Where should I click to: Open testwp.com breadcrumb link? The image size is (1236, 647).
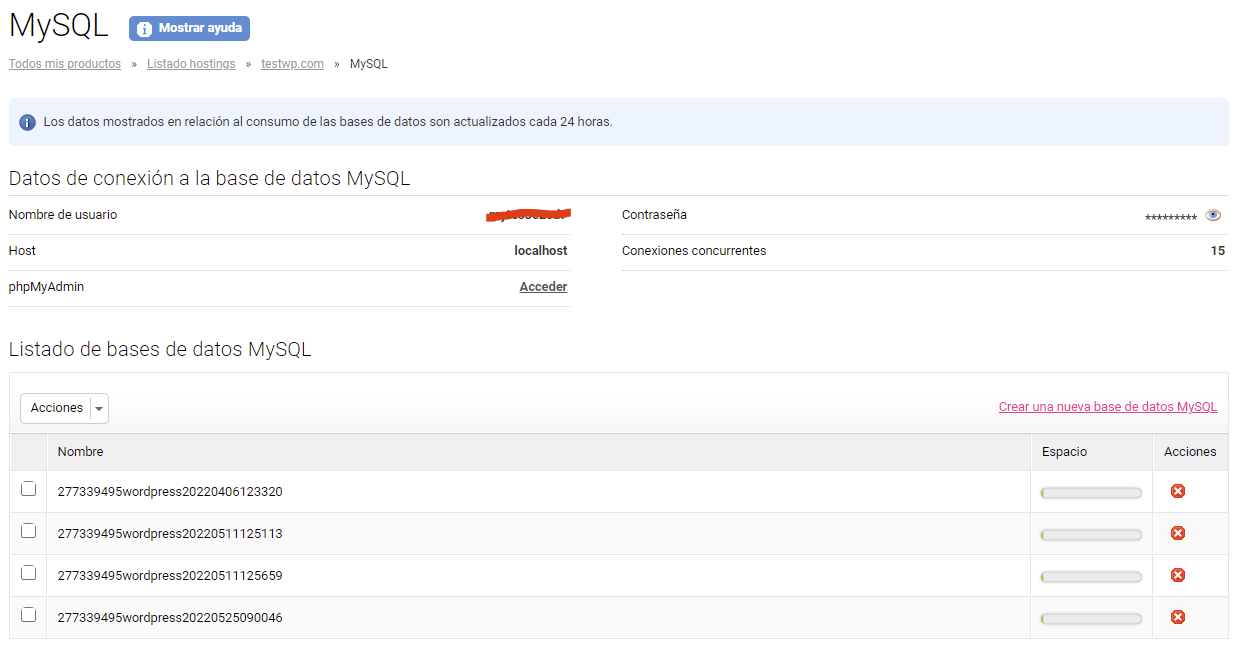[293, 64]
